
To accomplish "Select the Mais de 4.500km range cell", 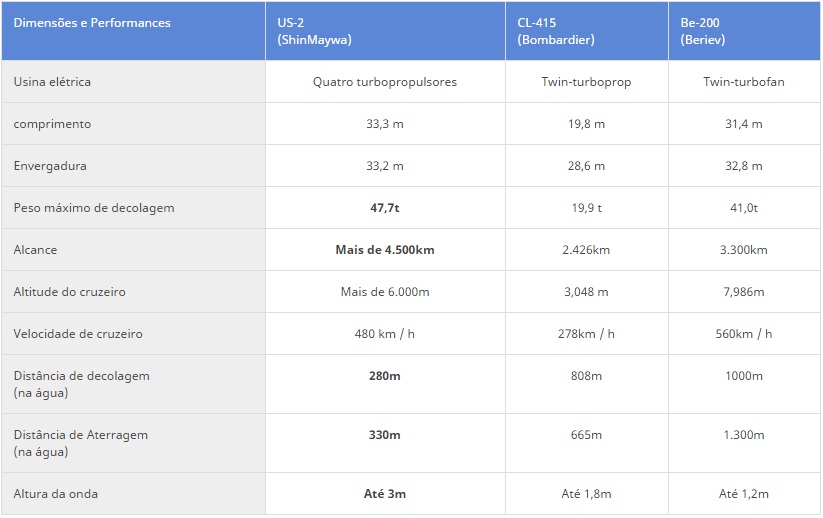I will 385,250.
